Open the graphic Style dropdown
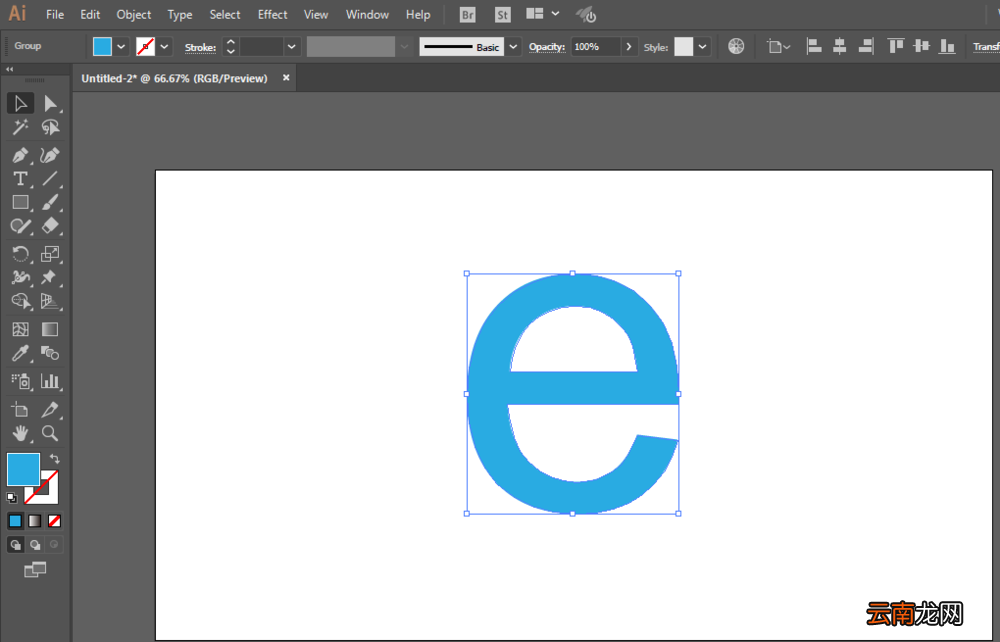Screen dimensions: 1000x642 tap(702, 47)
